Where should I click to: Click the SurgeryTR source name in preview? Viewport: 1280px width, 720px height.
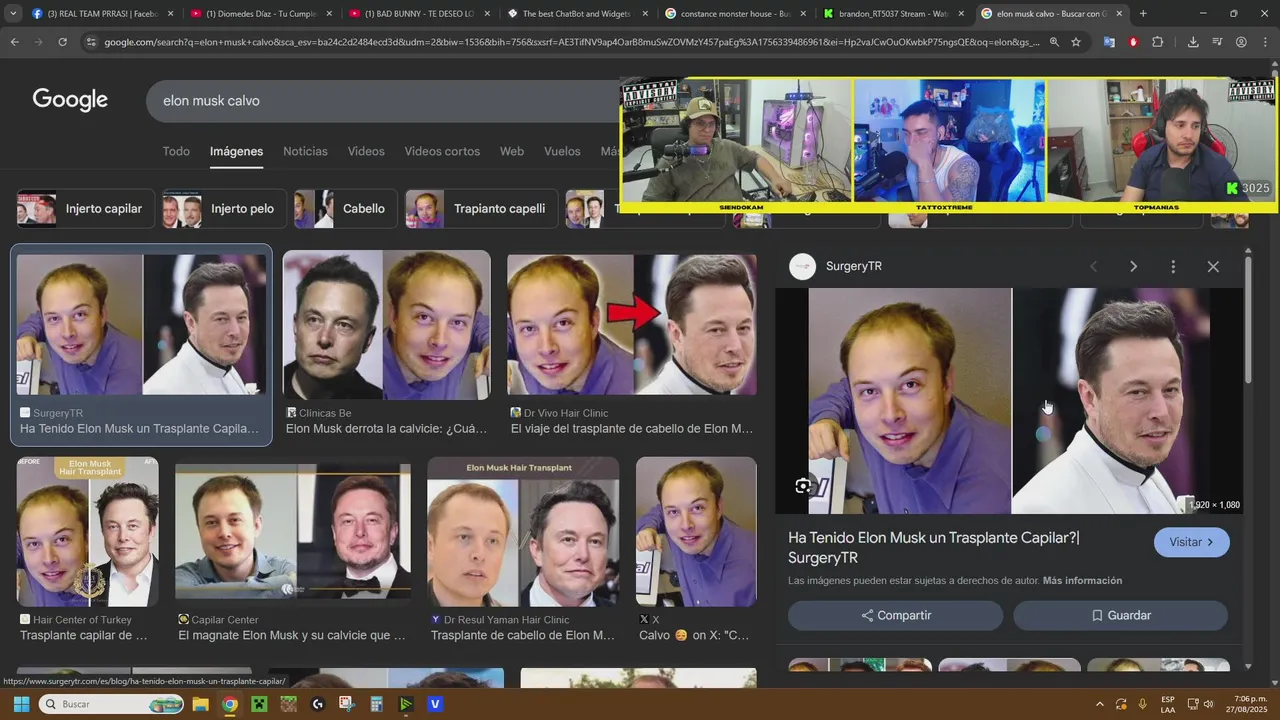853,266
